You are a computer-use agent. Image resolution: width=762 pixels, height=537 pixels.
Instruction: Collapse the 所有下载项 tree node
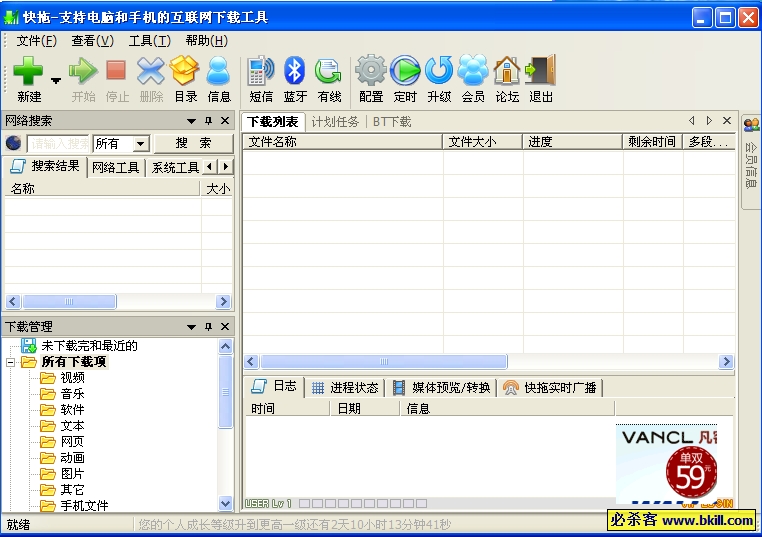coord(11,362)
